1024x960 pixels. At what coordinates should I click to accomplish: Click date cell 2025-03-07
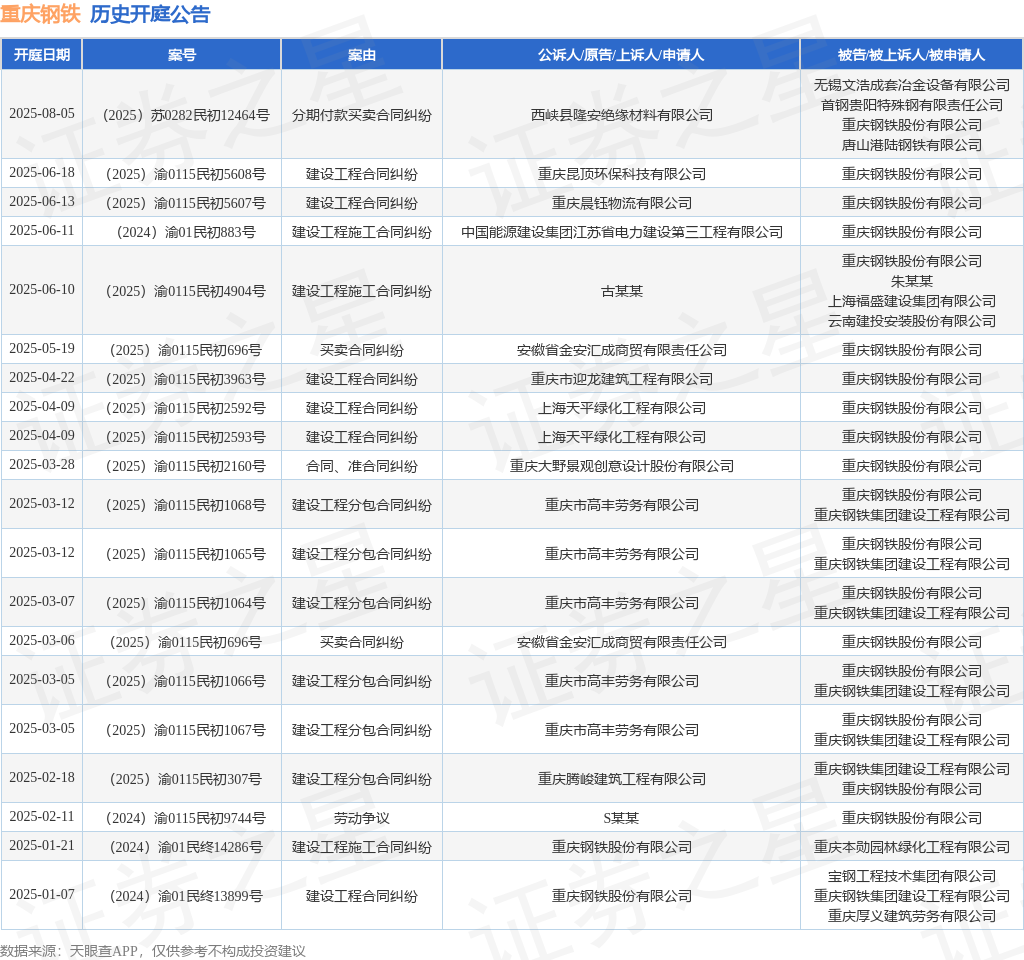[x=42, y=601]
